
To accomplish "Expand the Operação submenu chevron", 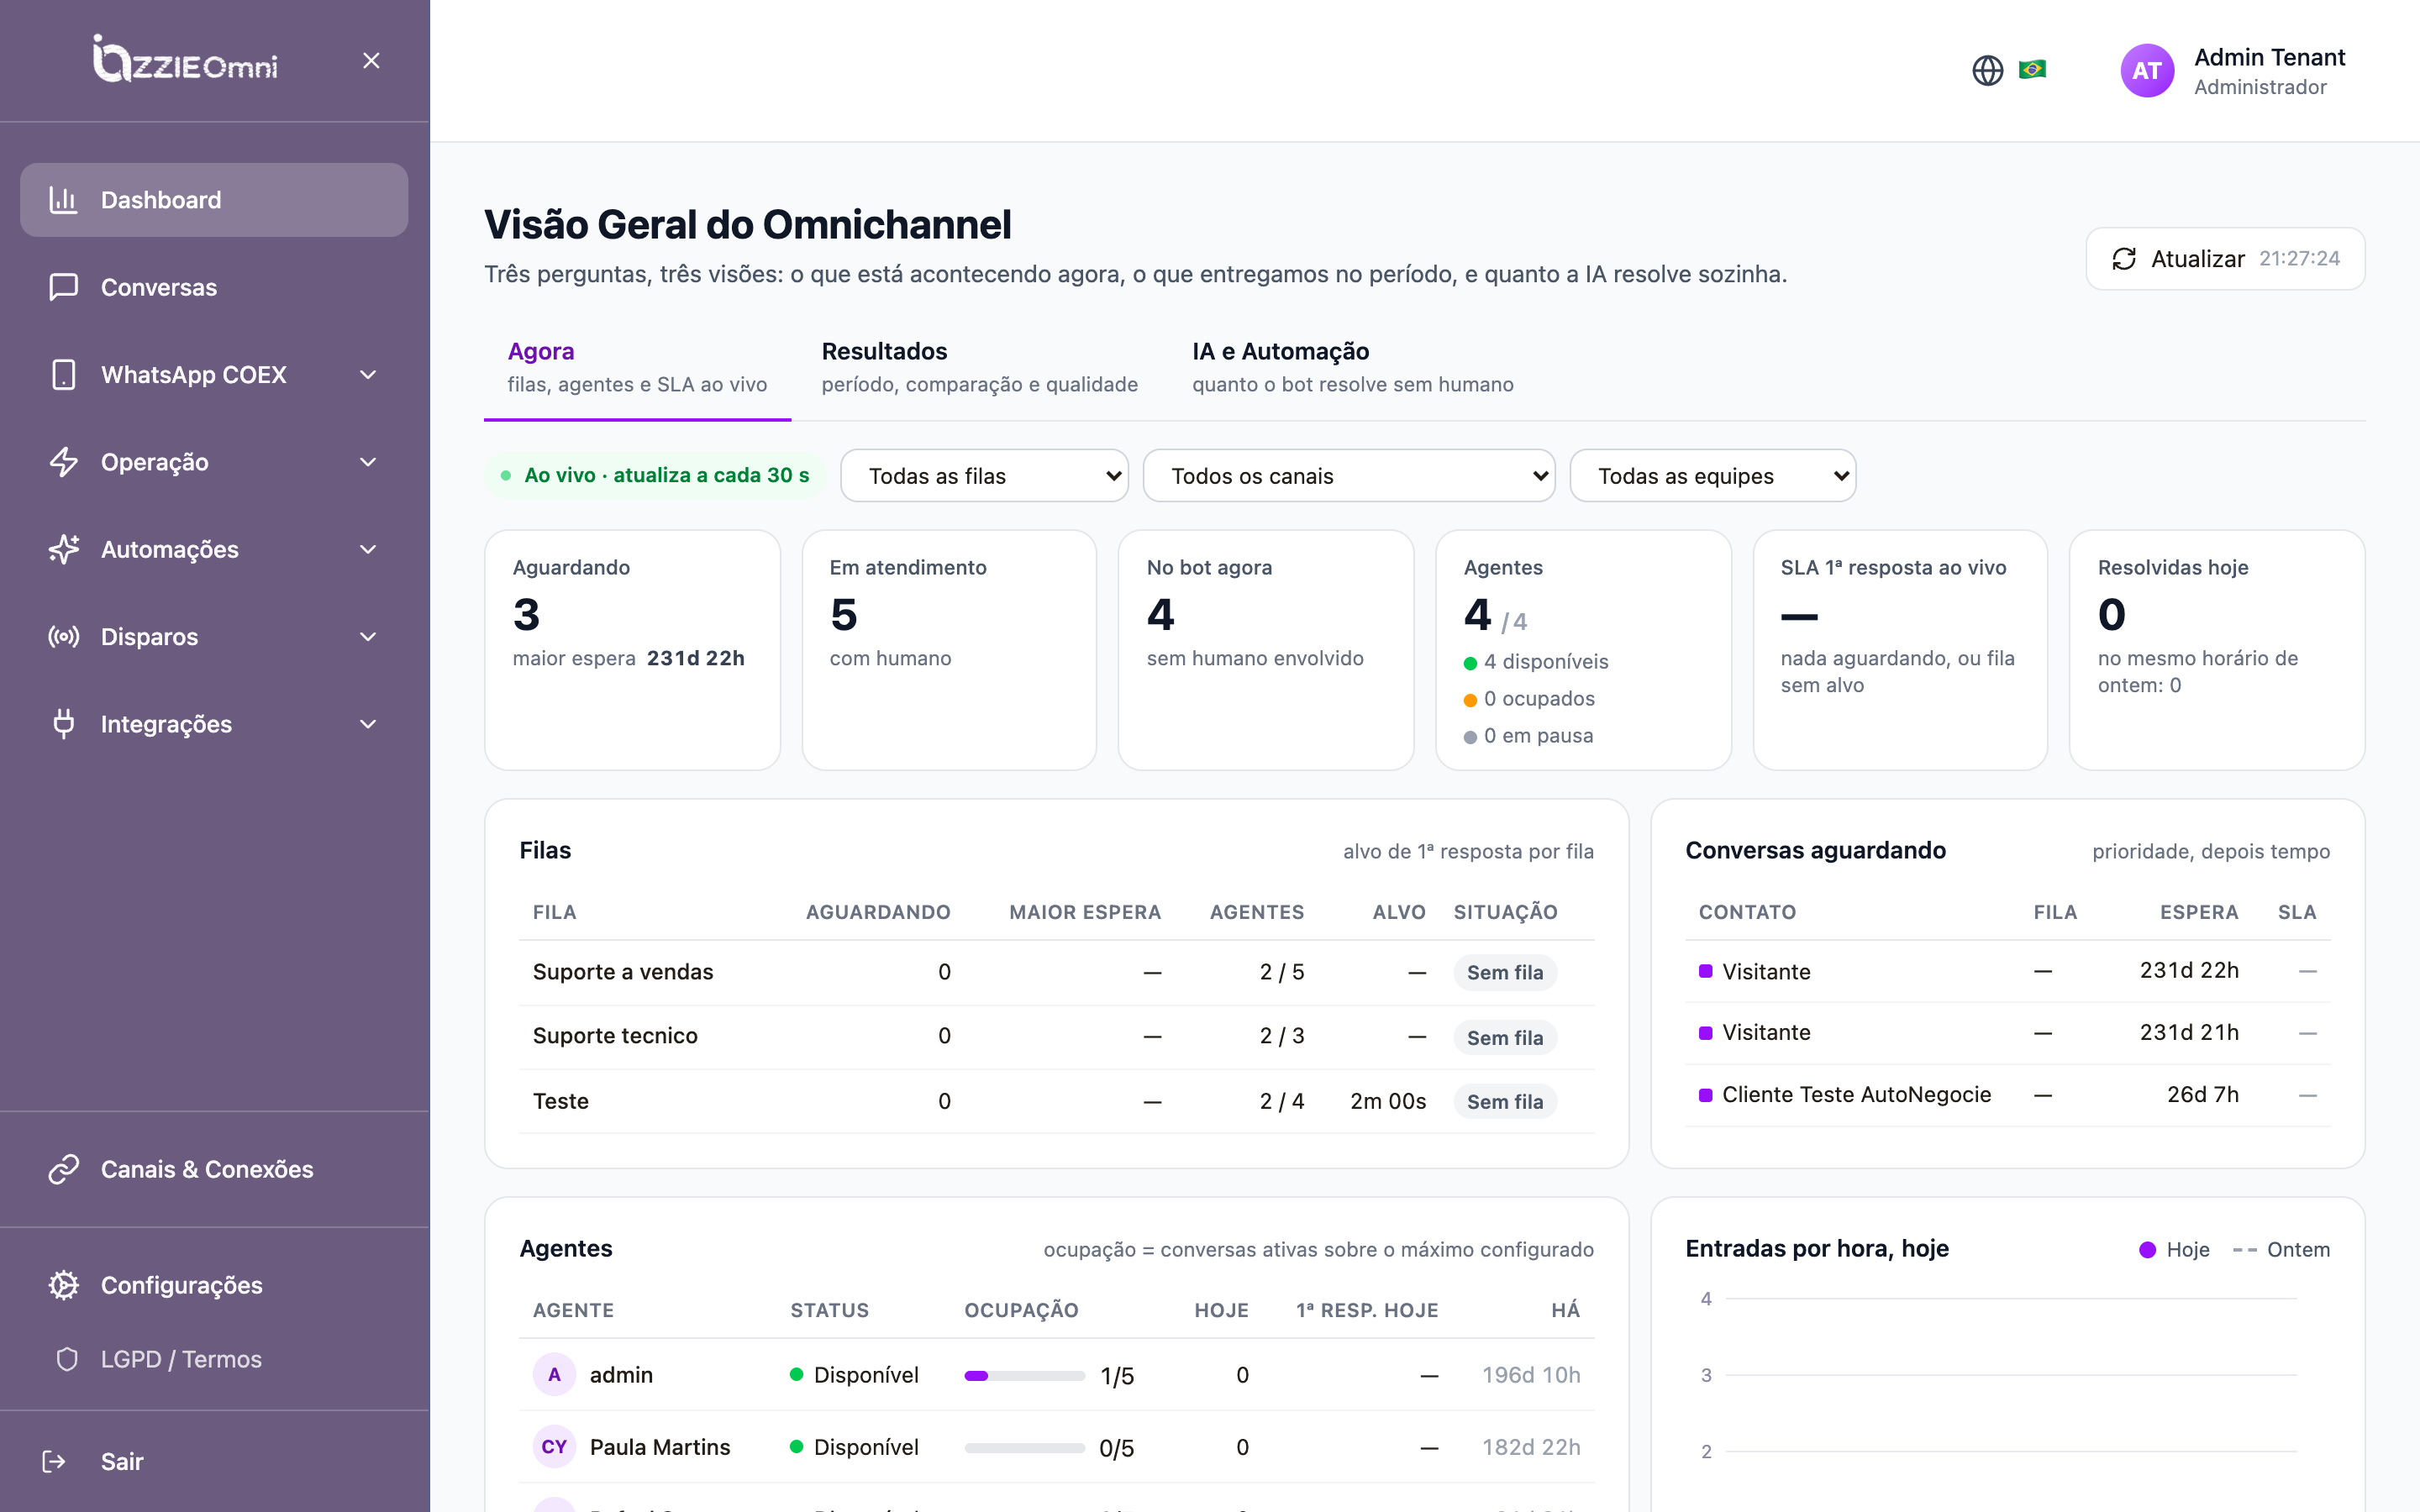I will pos(368,462).
